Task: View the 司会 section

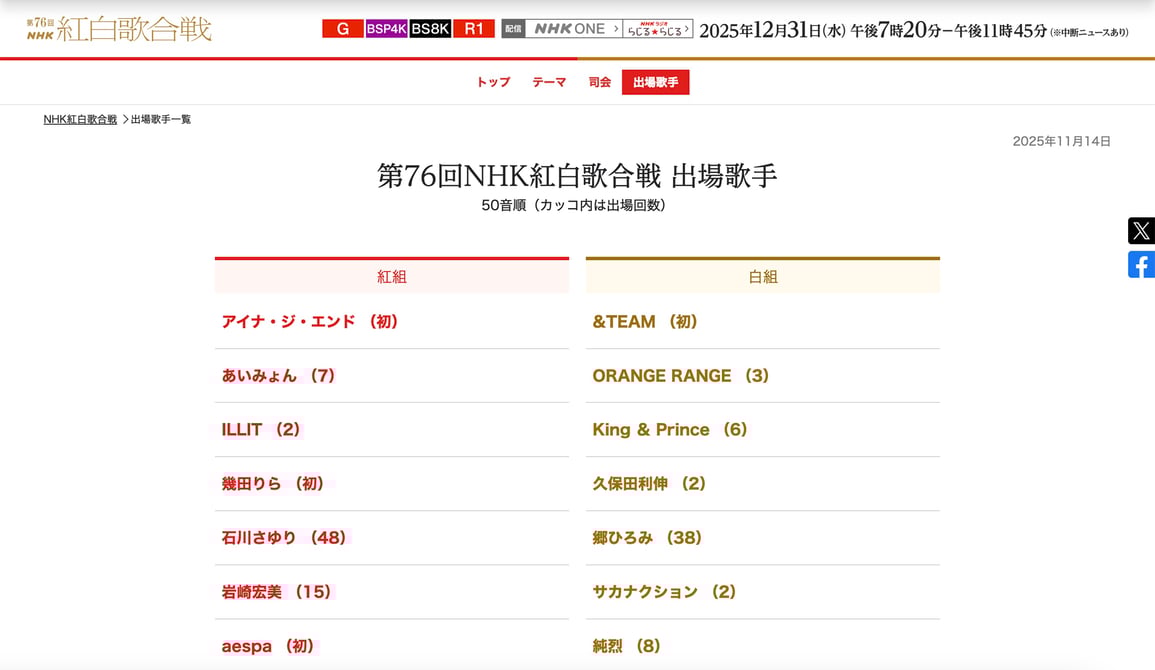Action: [599, 81]
